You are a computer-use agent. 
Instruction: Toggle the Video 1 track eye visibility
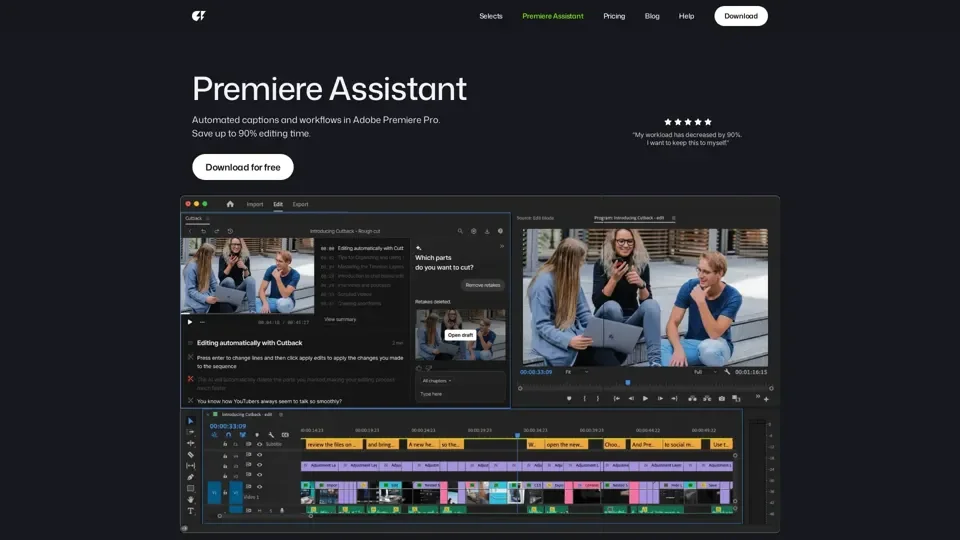click(x=260, y=486)
